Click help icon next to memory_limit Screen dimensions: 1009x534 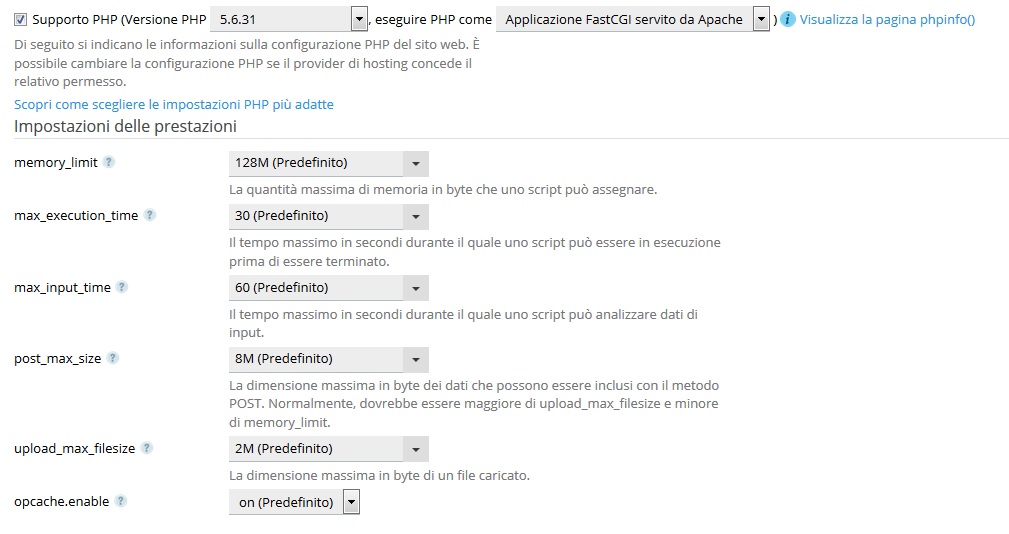pyautogui.click(x=109, y=162)
